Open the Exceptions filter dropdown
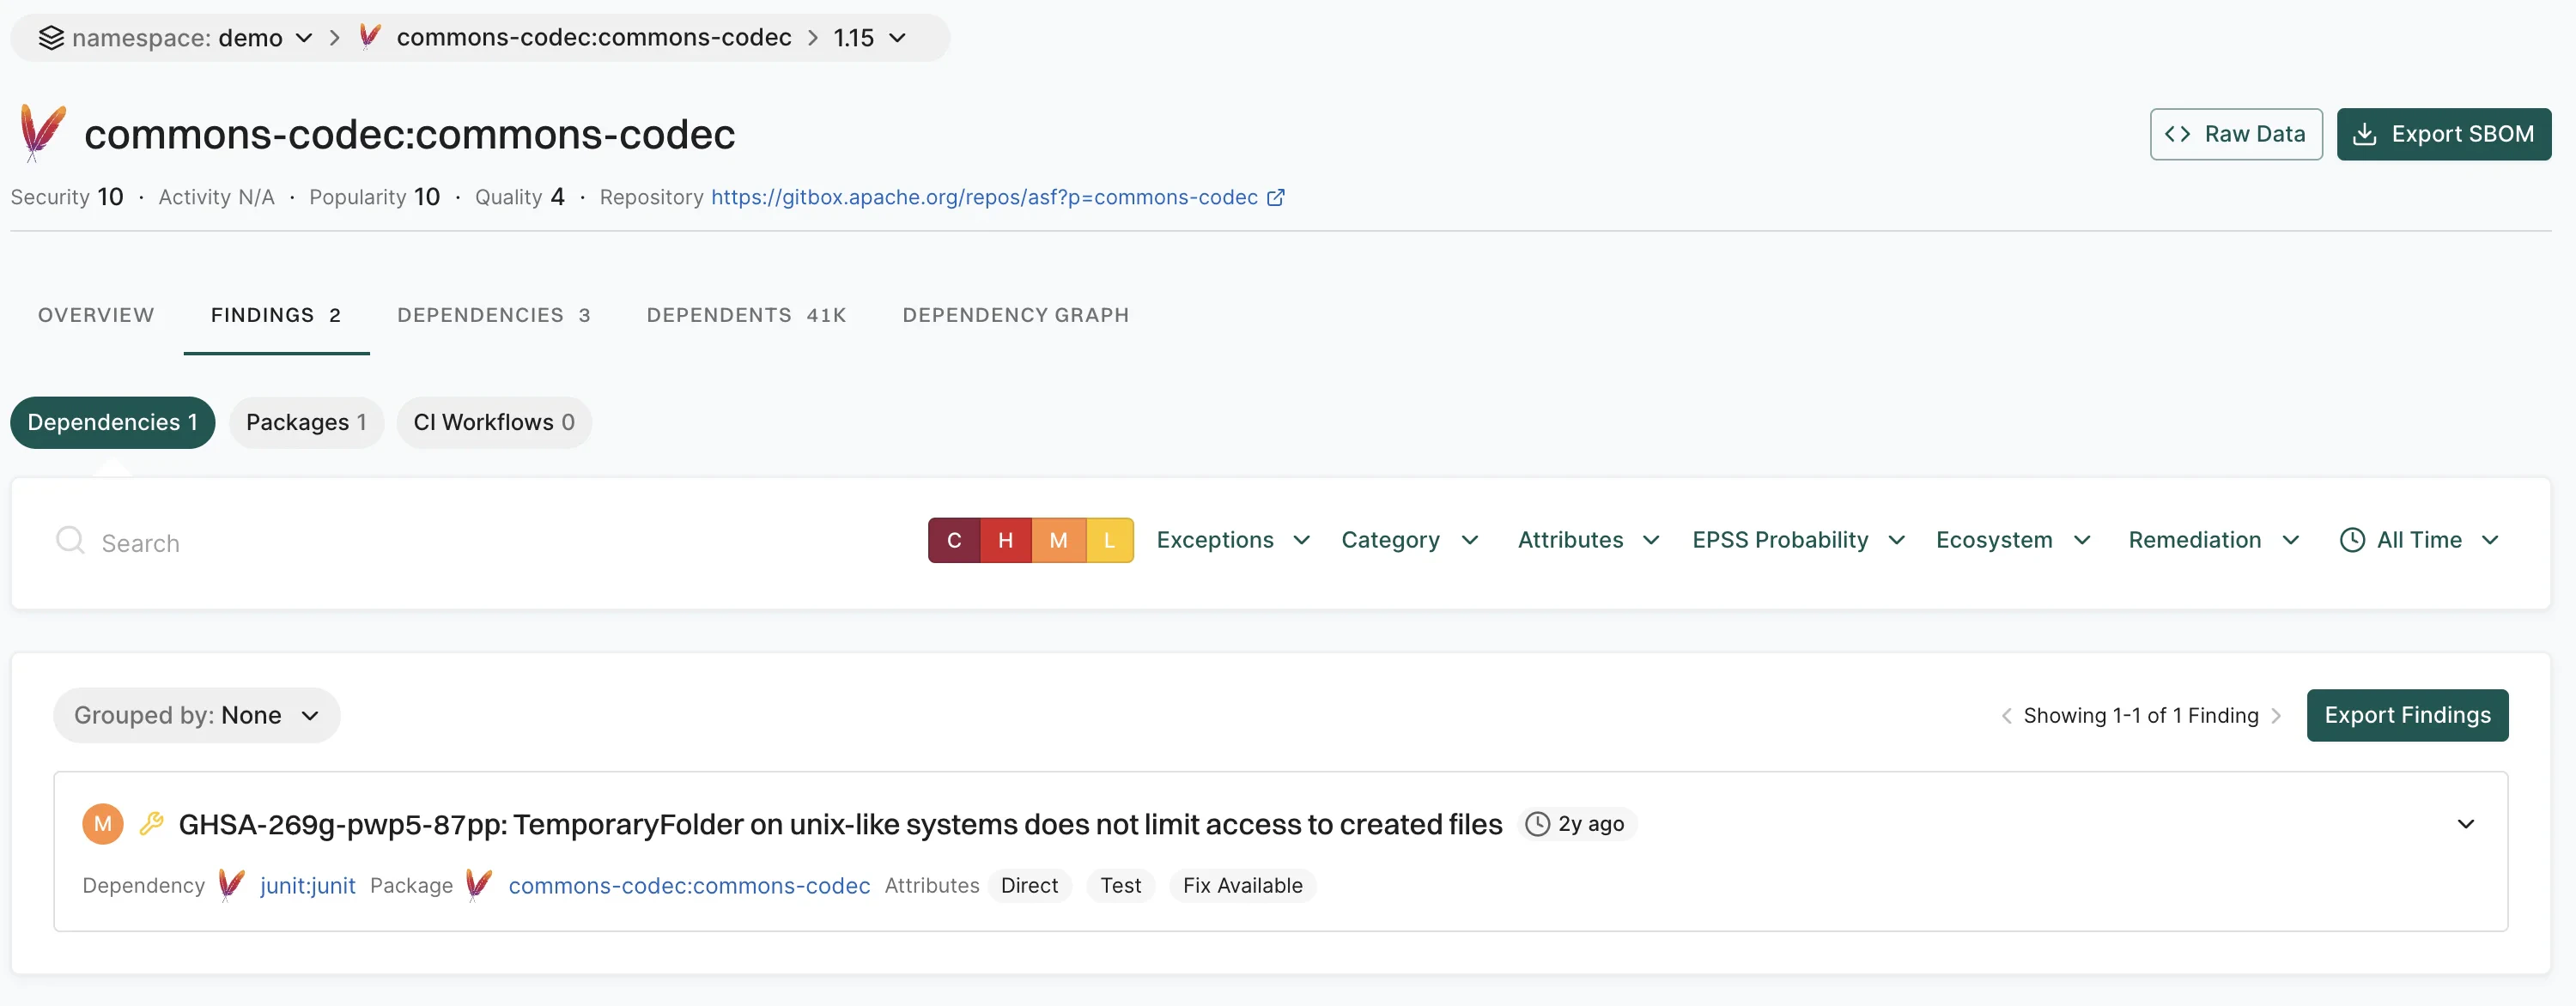This screenshot has height=1006, width=2576. pos(1232,540)
